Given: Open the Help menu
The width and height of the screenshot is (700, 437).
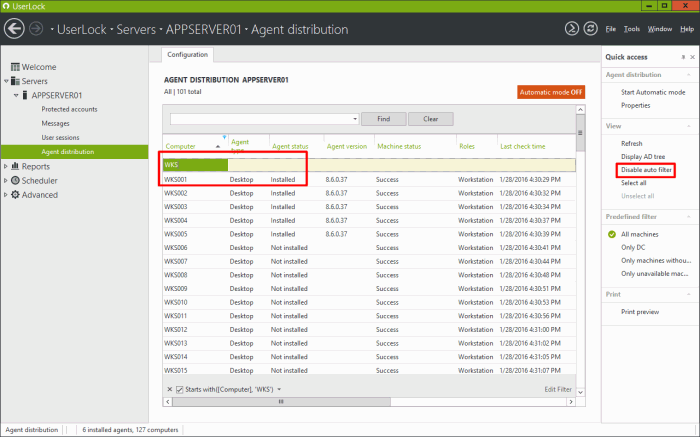Looking at the screenshot, I should (x=687, y=29).
